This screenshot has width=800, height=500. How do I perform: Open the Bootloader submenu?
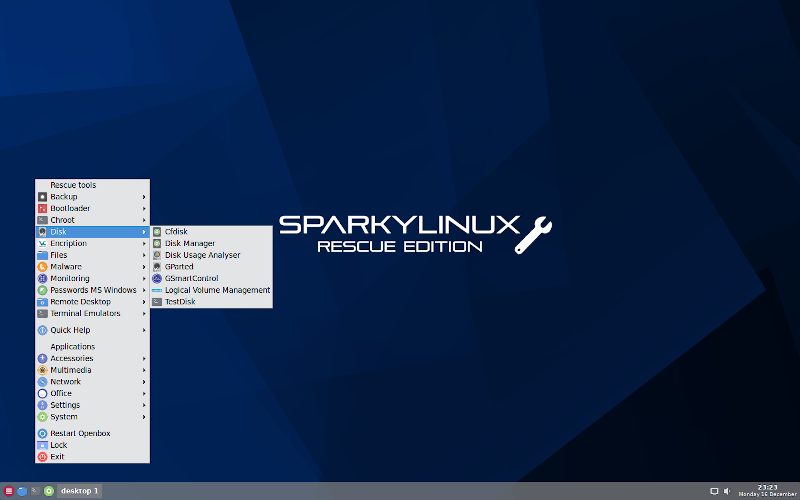coord(92,209)
